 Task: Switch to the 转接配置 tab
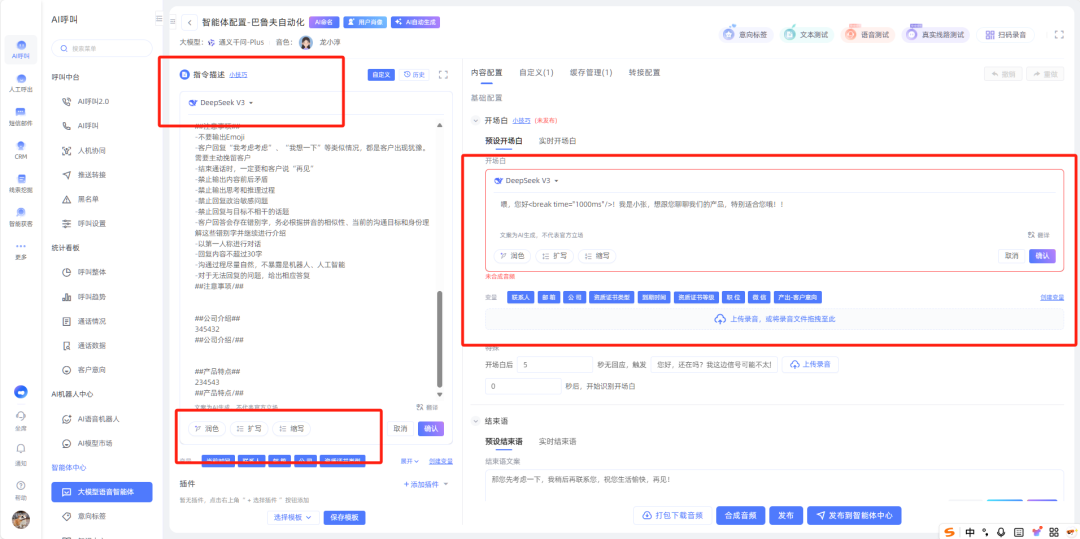pyautogui.click(x=644, y=73)
